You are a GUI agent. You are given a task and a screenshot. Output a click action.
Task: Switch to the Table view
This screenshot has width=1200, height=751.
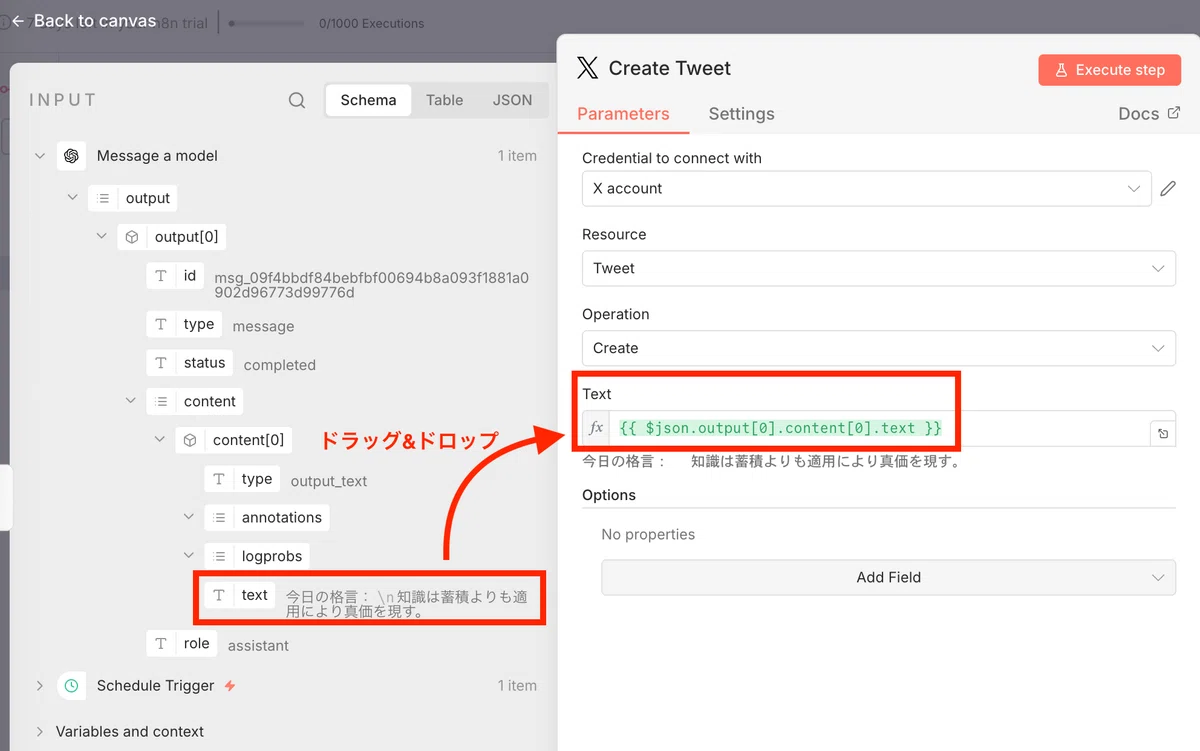tap(444, 100)
